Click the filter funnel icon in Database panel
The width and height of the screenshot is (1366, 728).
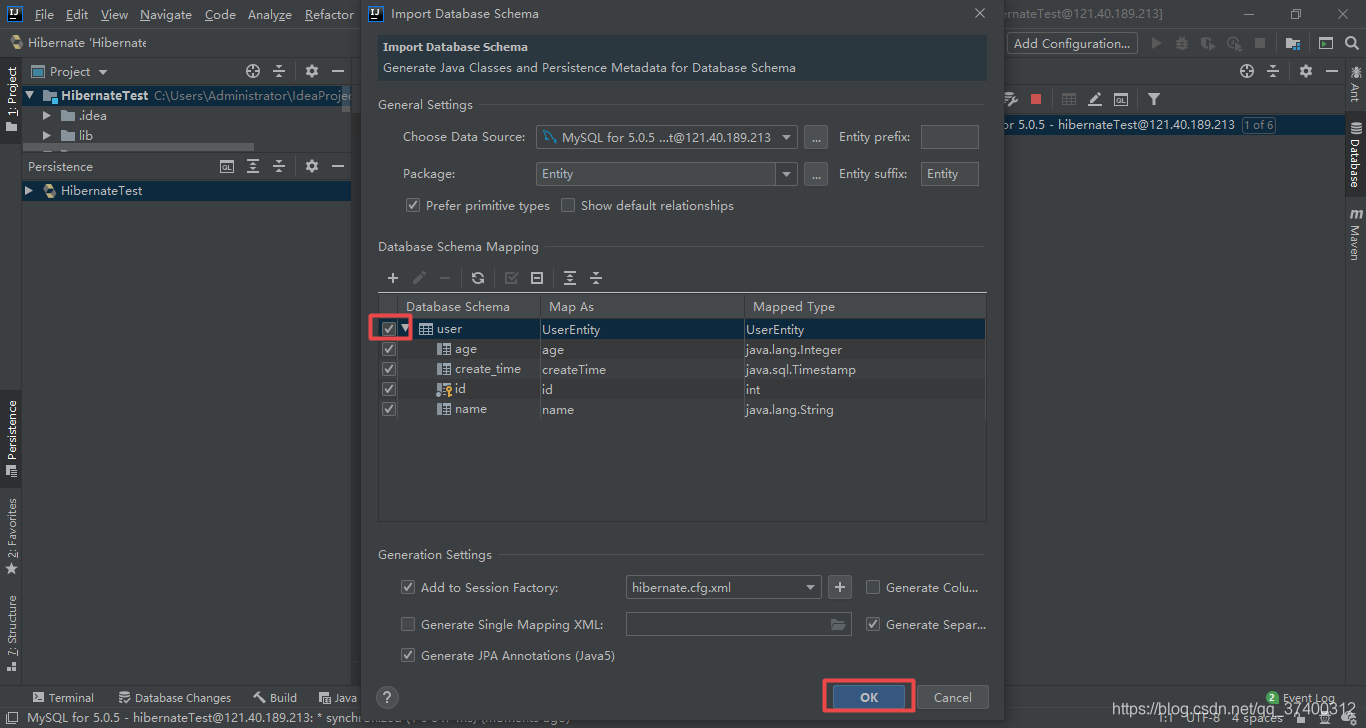[1154, 99]
